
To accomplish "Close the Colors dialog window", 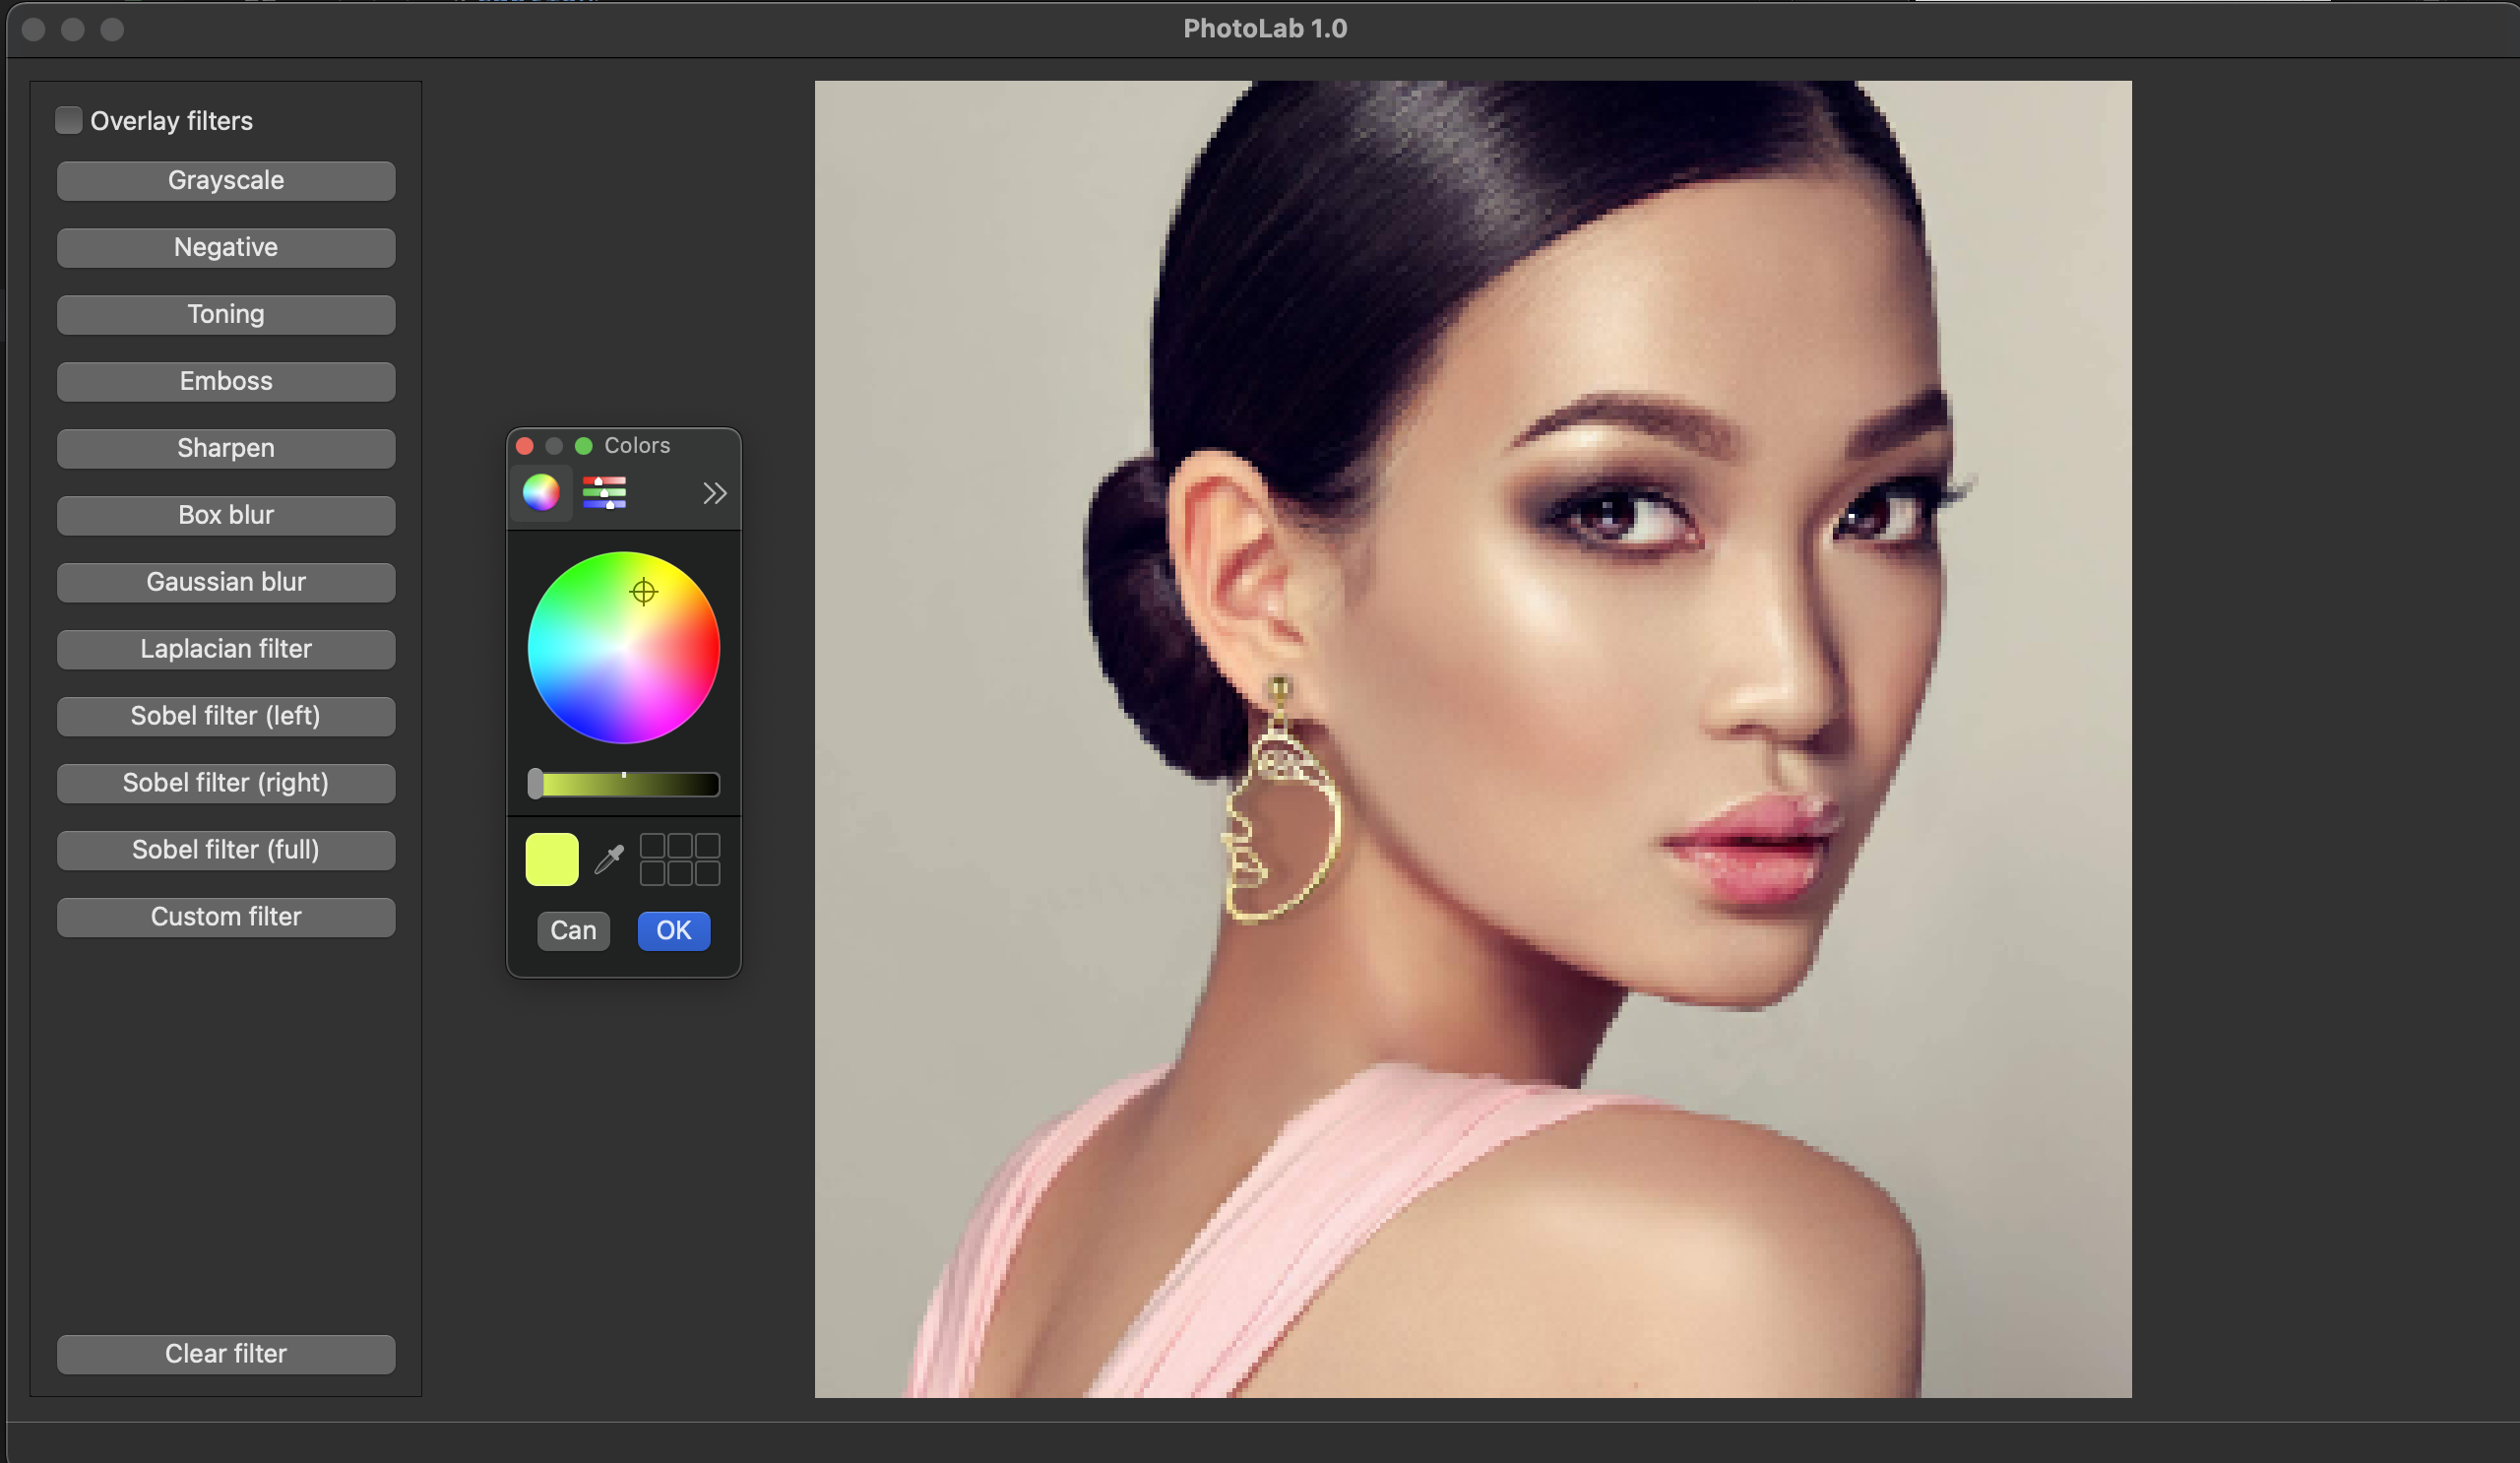I will tap(525, 446).
